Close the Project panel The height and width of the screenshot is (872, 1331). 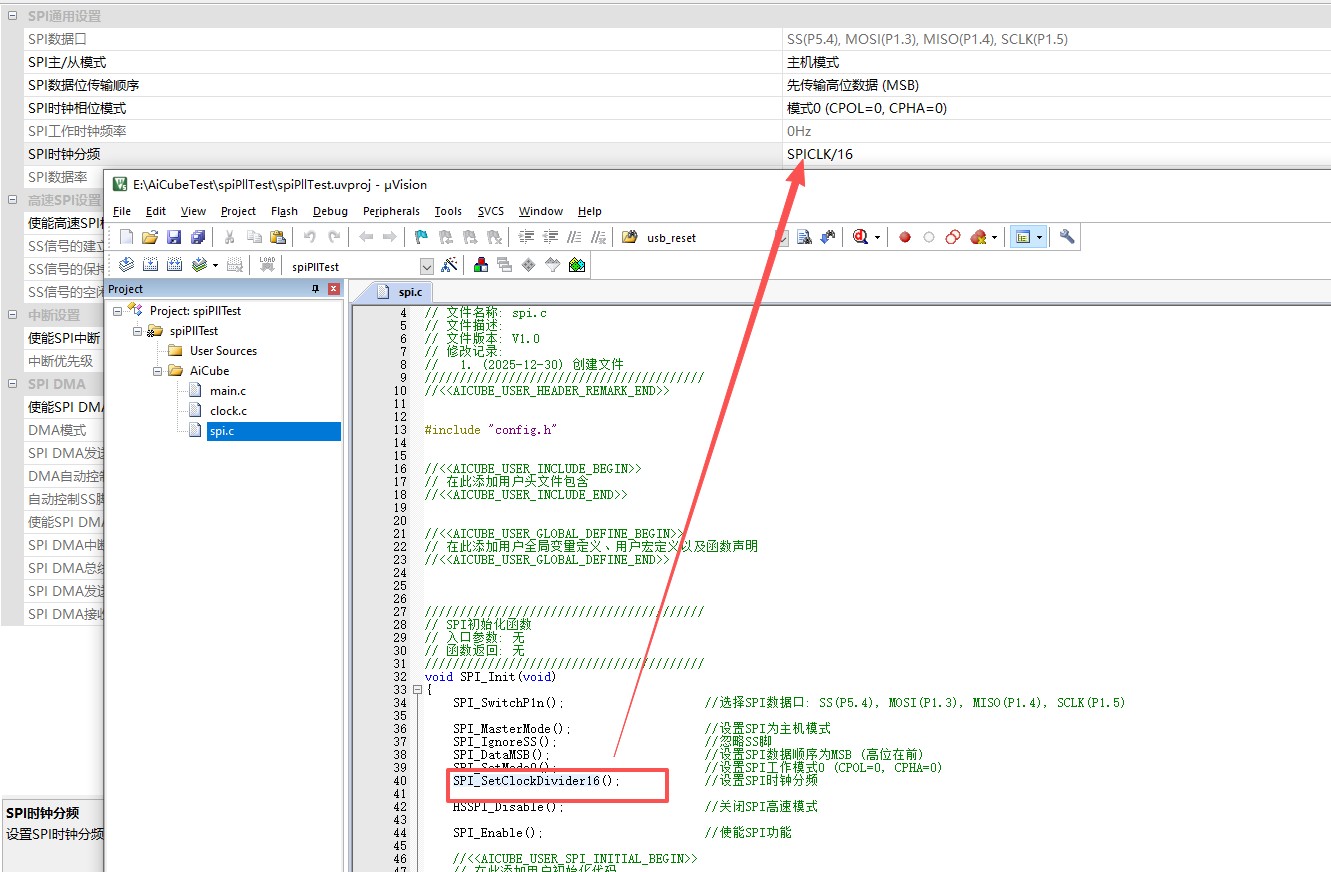[334, 289]
